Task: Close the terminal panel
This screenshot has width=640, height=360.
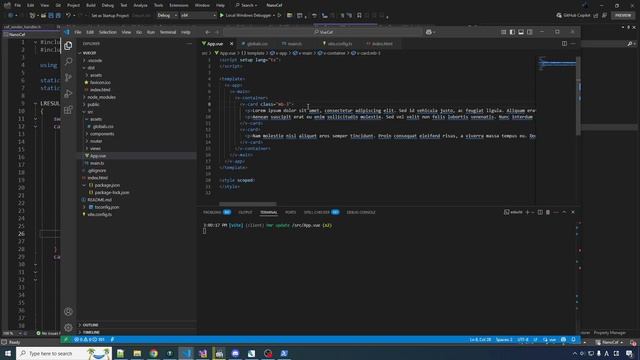Action: point(573,212)
